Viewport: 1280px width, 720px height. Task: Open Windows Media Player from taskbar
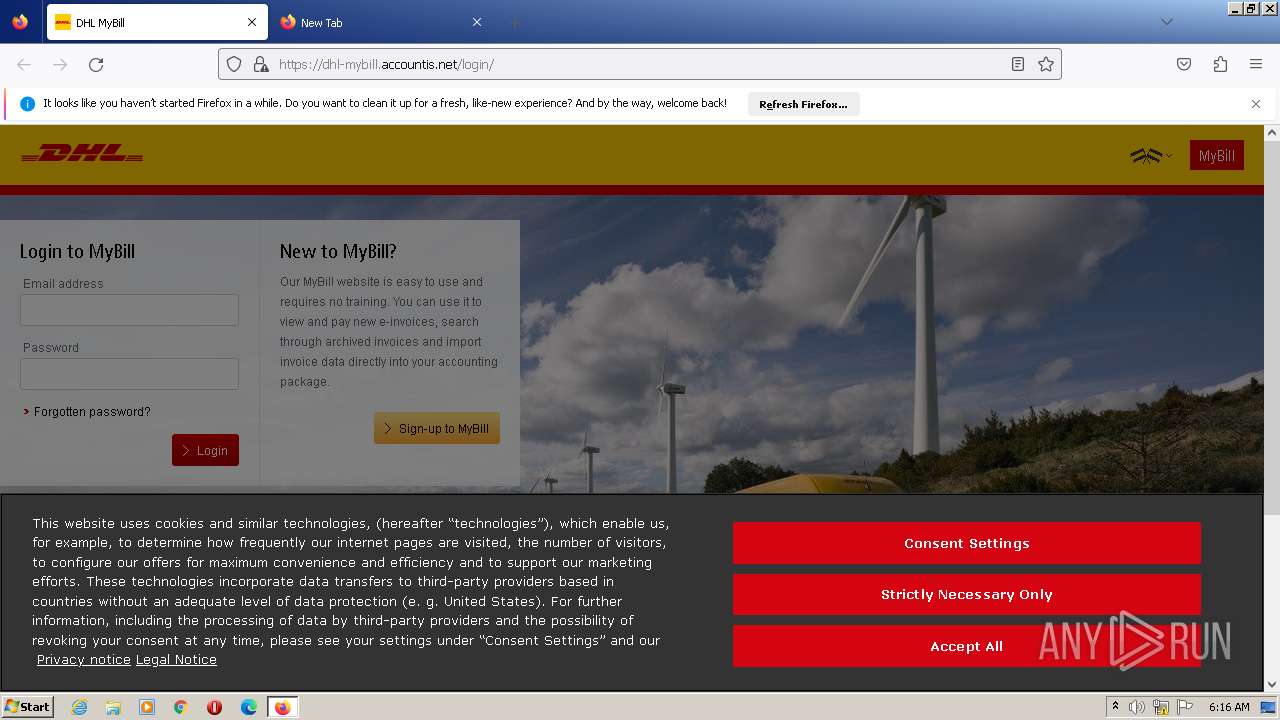[147, 707]
